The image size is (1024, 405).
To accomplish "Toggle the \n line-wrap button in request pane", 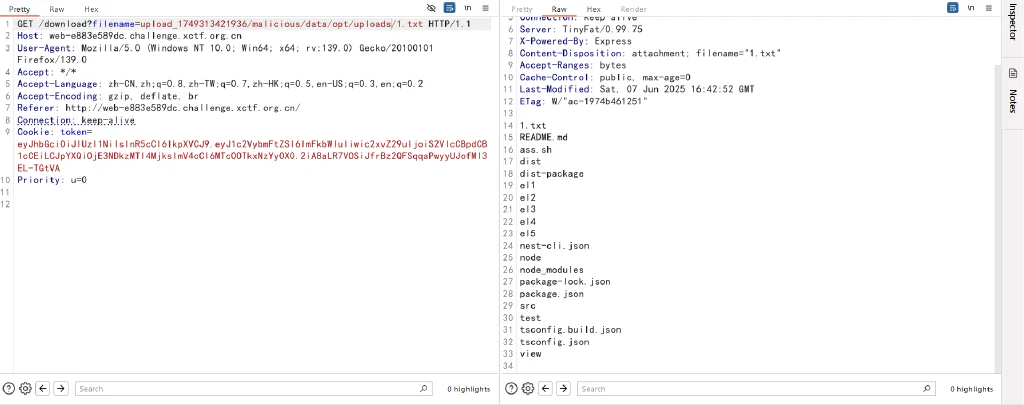I will [x=468, y=8].
